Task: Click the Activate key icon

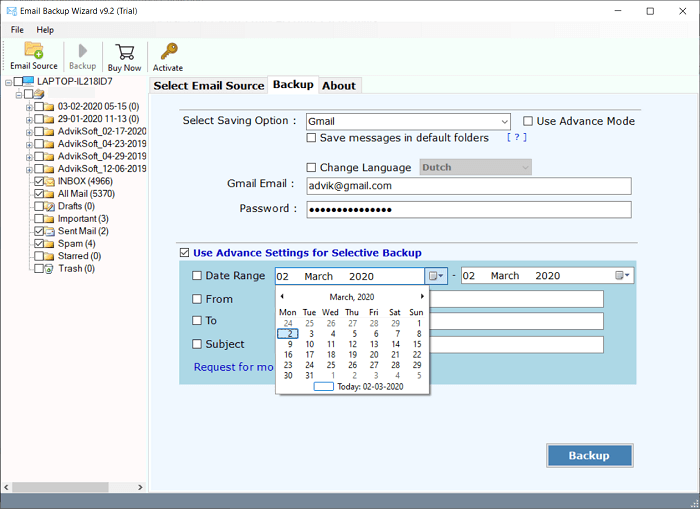Action: [169, 51]
